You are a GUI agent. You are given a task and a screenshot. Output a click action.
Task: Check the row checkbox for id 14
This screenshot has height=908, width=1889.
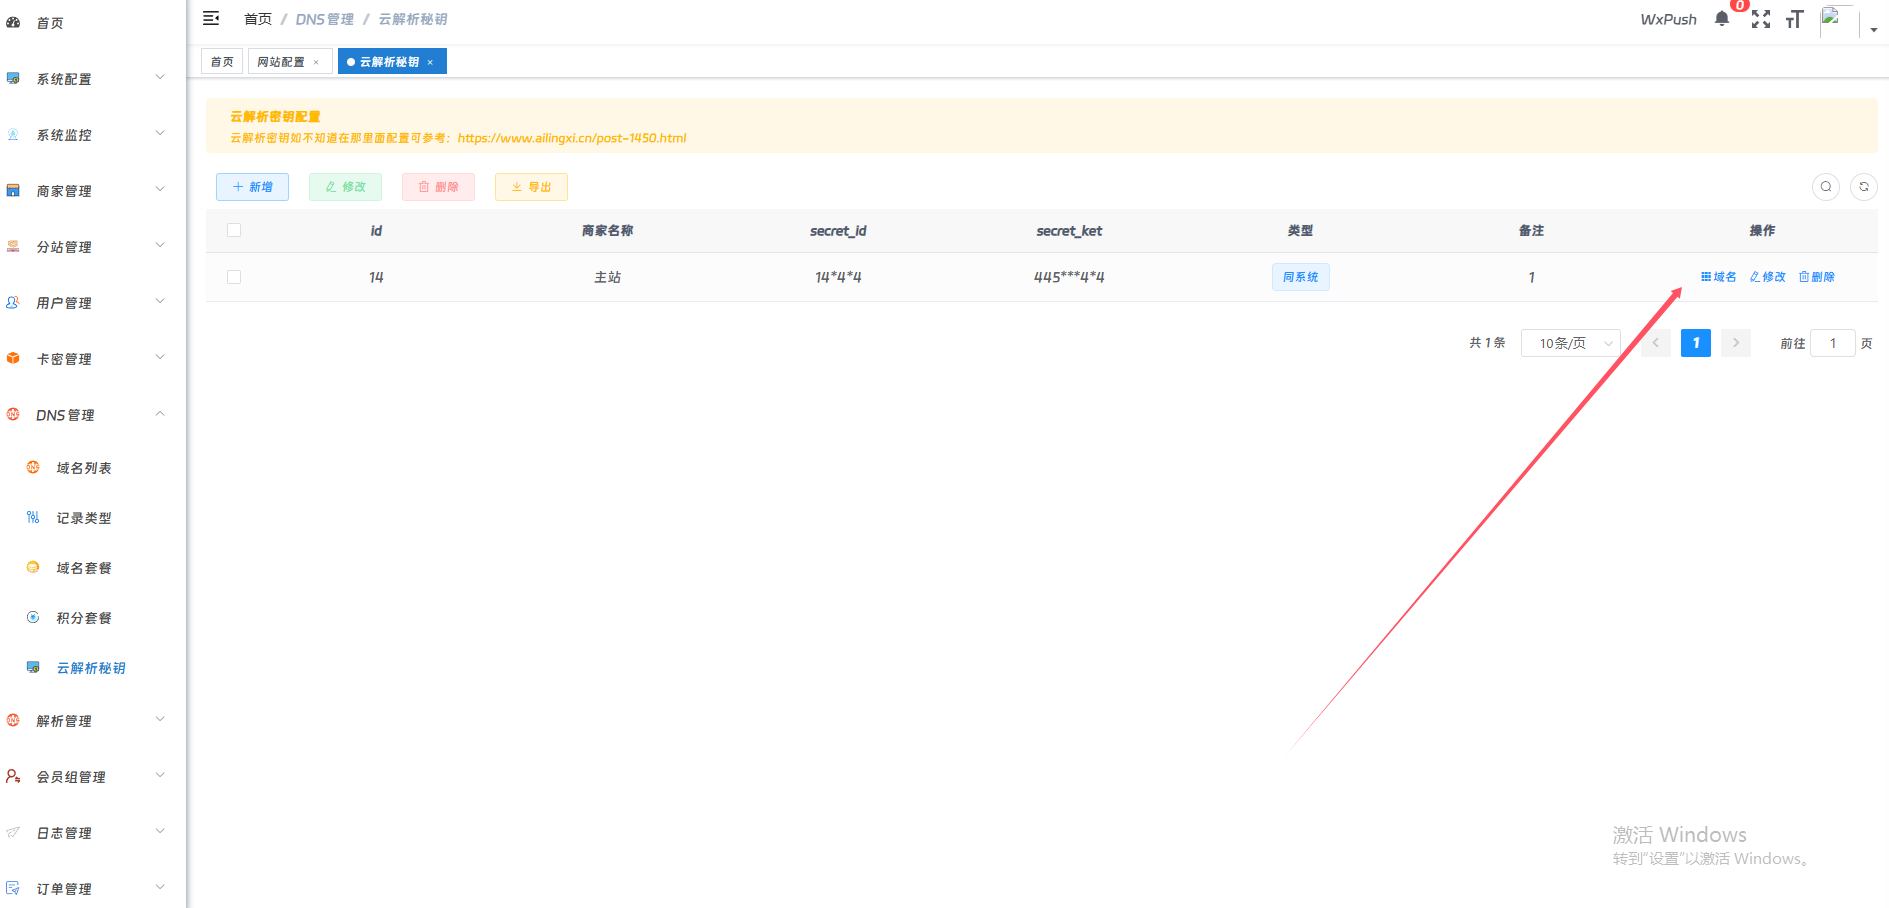(x=234, y=277)
